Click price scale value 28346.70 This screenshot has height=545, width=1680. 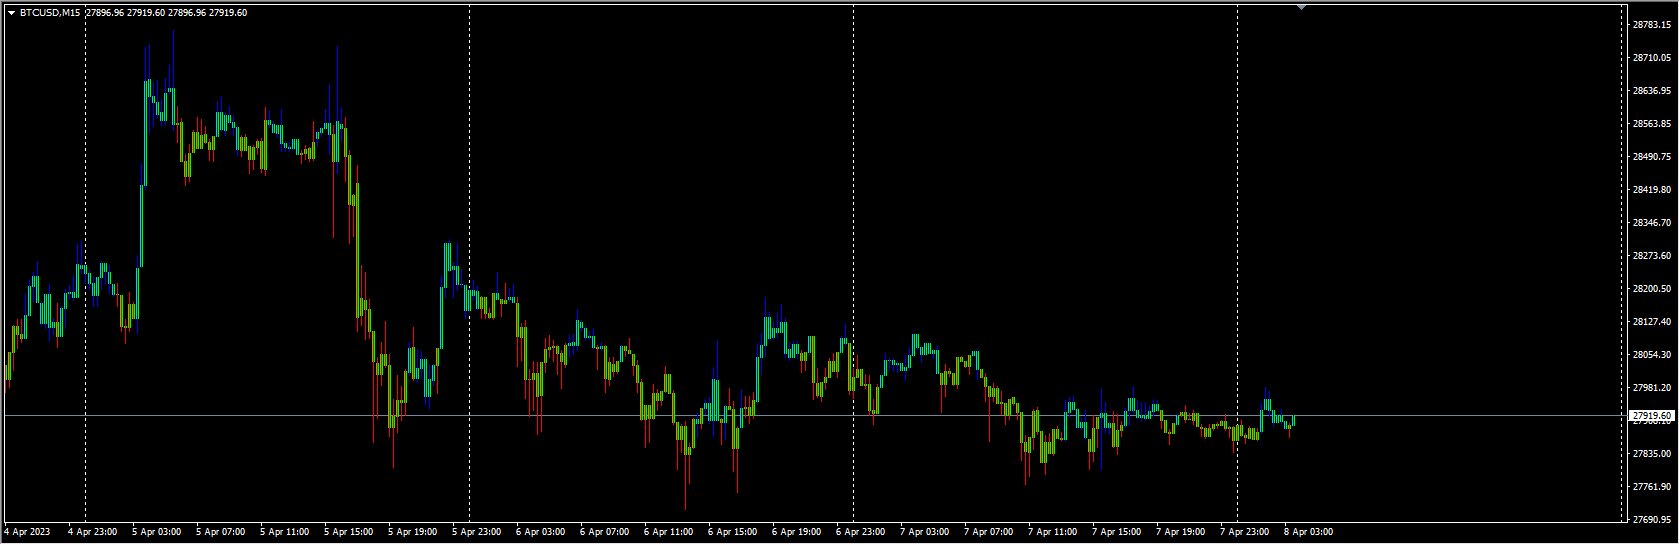tap(1652, 223)
